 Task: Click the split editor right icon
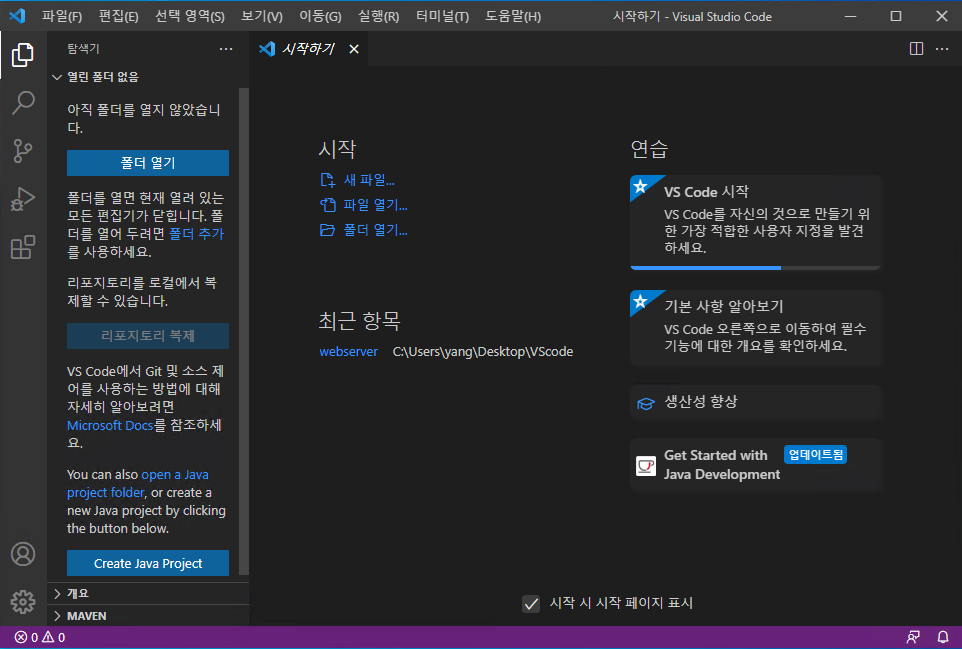pos(916,49)
